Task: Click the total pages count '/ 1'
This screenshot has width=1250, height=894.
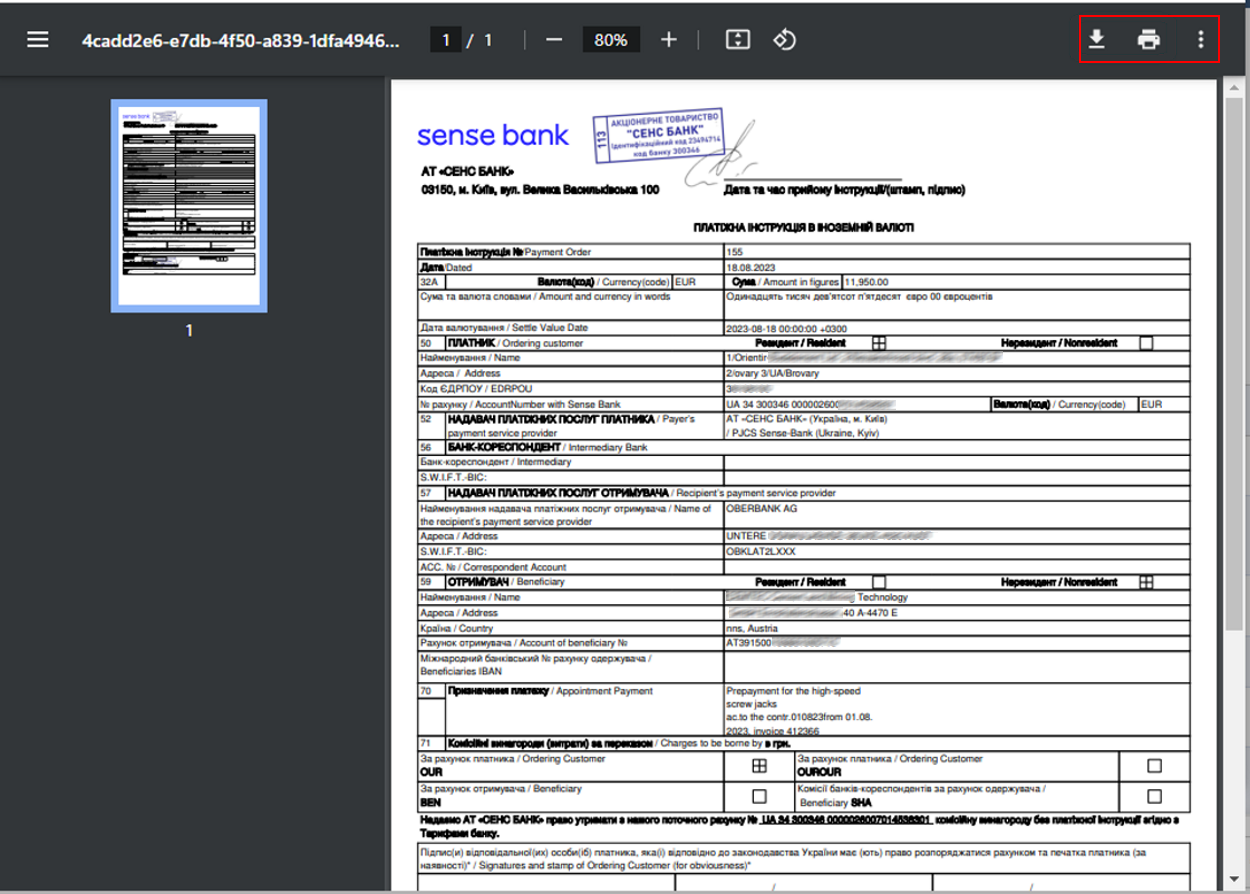Action: tap(481, 40)
